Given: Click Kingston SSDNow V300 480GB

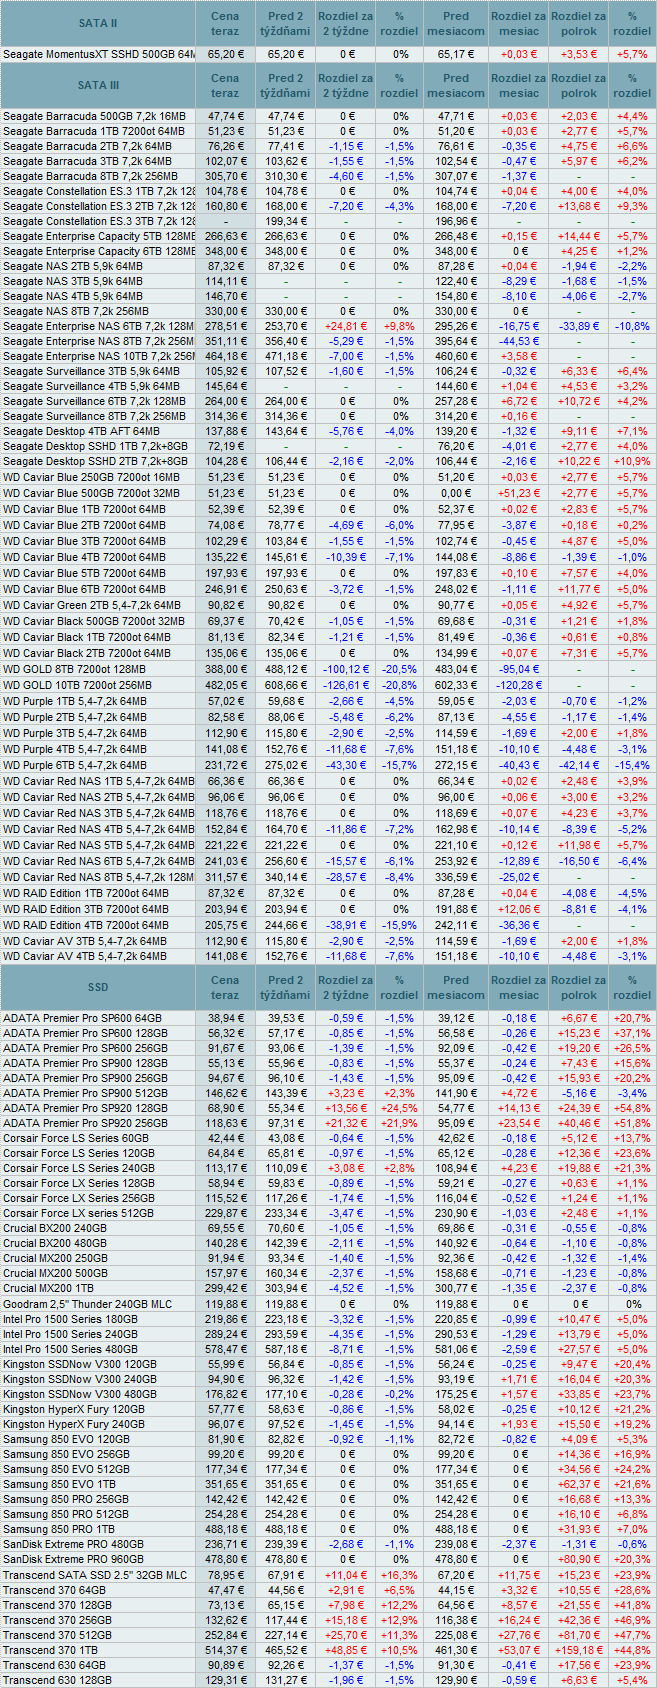Looking at the screenshot, I should pos(79,1394).
